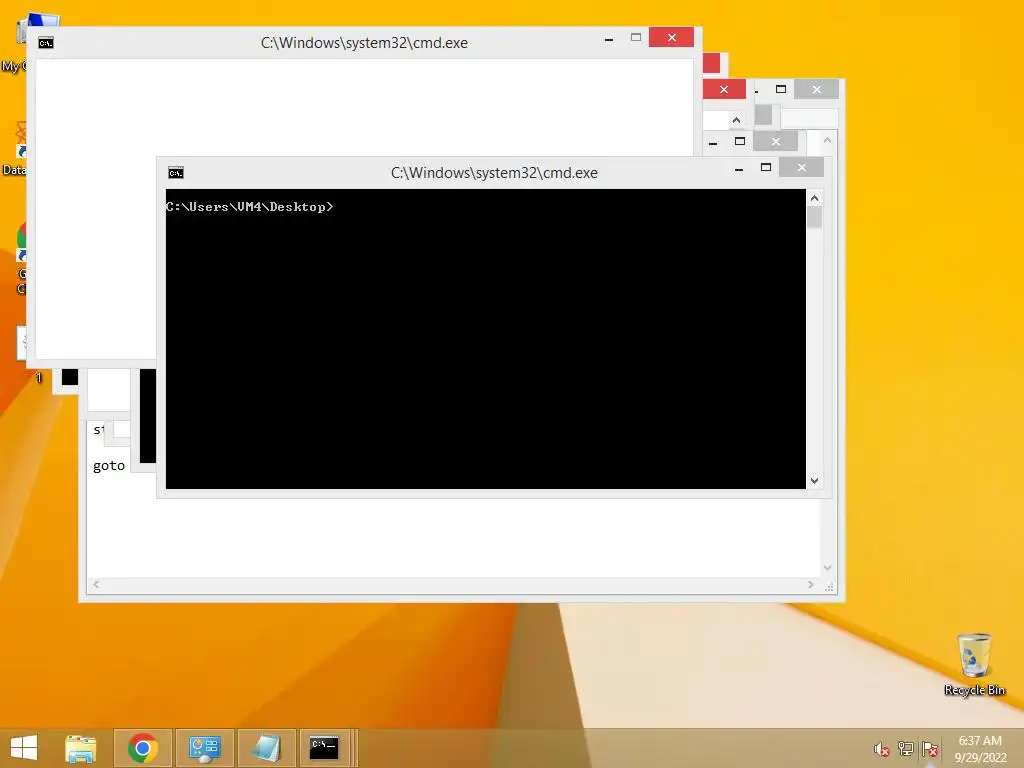The height and width of the screenshot is (768, 1024).
Task: Click scroll-up arrow in front cmd window
Action: click(814, 198)
